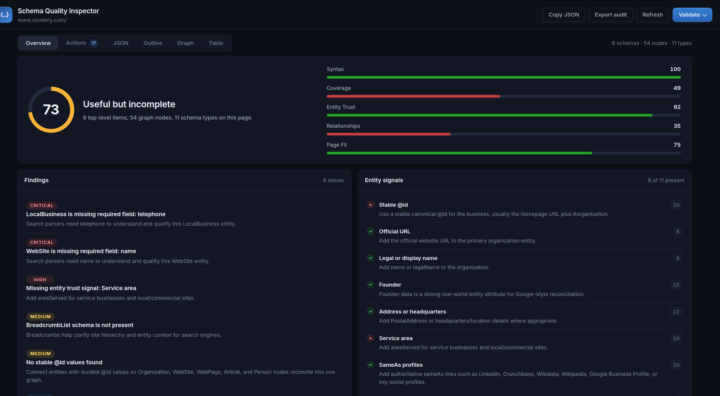The height and width of the screenshot is (396, 720).
Task: Click the weight badge on SameAs profiles row
Action: click(x=676, y=365)
